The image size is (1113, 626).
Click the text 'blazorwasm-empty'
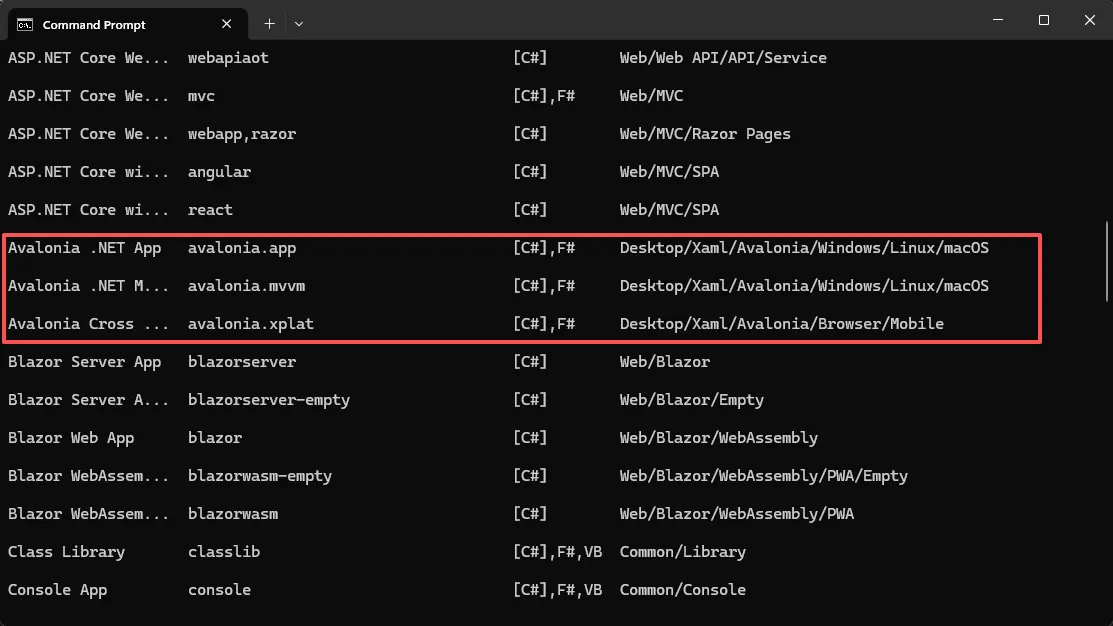click(x=260, y=476)
